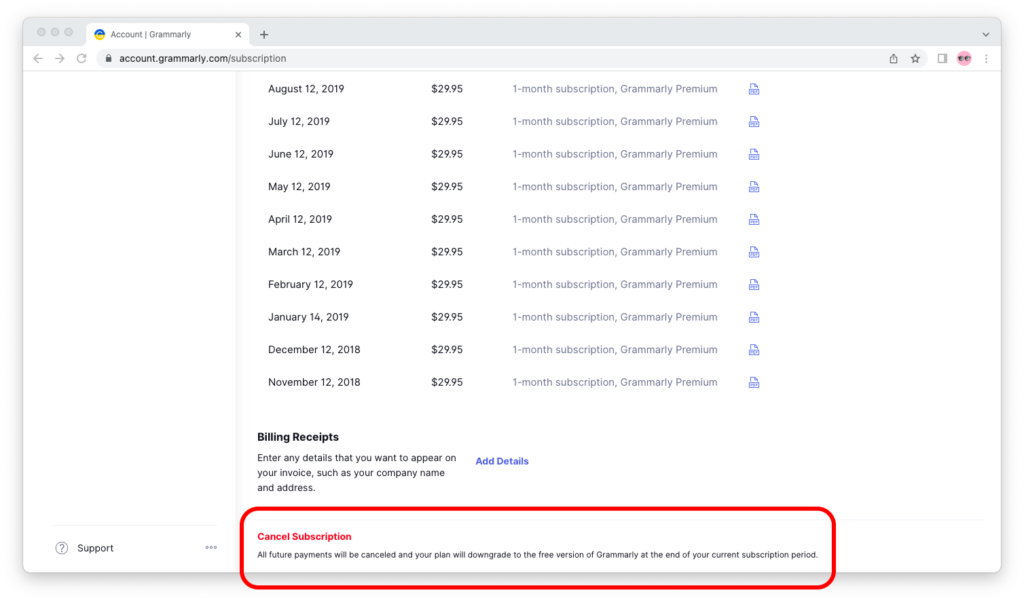Image resolution: width=1024 pixels, height=601 pixels.
Task: Click the share icon in address bar
Action: [x=893, y=58]
